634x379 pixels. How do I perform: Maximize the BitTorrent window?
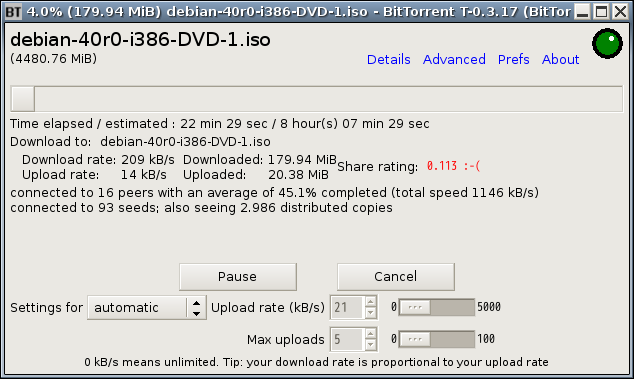601,12
